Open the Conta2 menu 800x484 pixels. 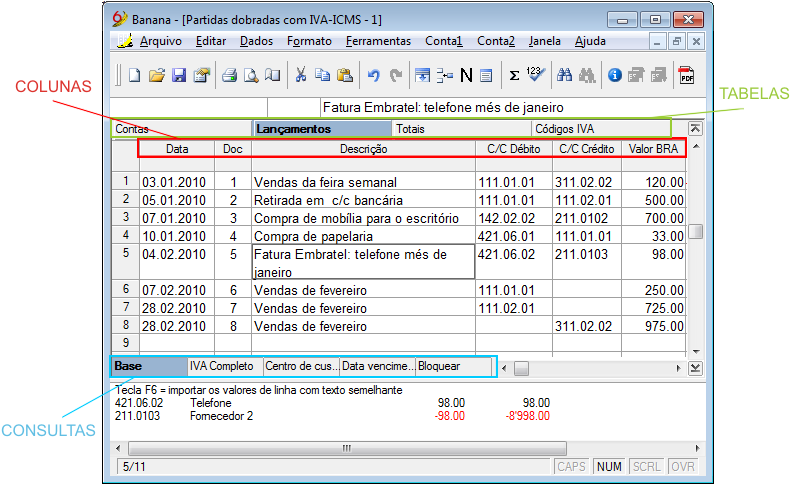coord(496,41)
